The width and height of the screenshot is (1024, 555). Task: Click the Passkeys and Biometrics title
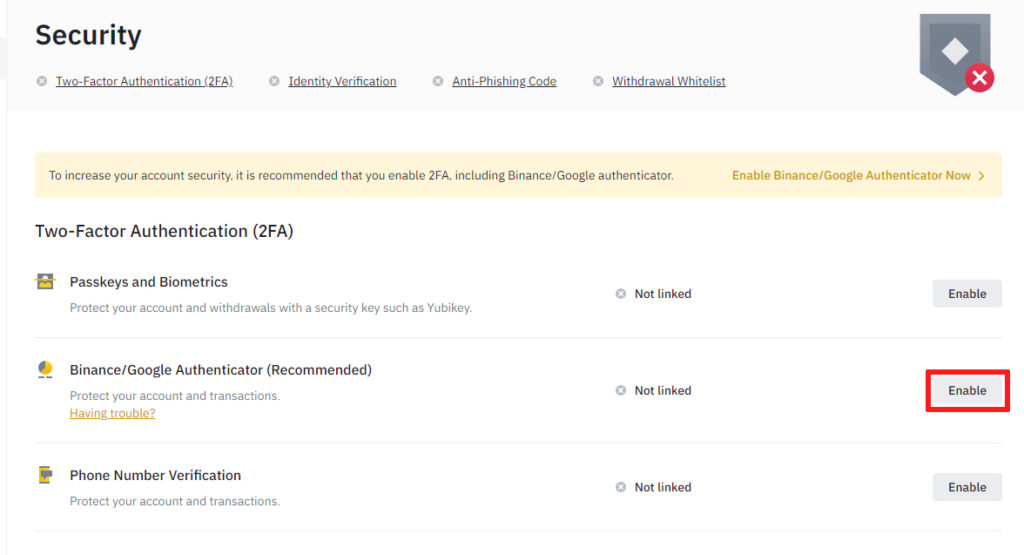coord(149,282)
